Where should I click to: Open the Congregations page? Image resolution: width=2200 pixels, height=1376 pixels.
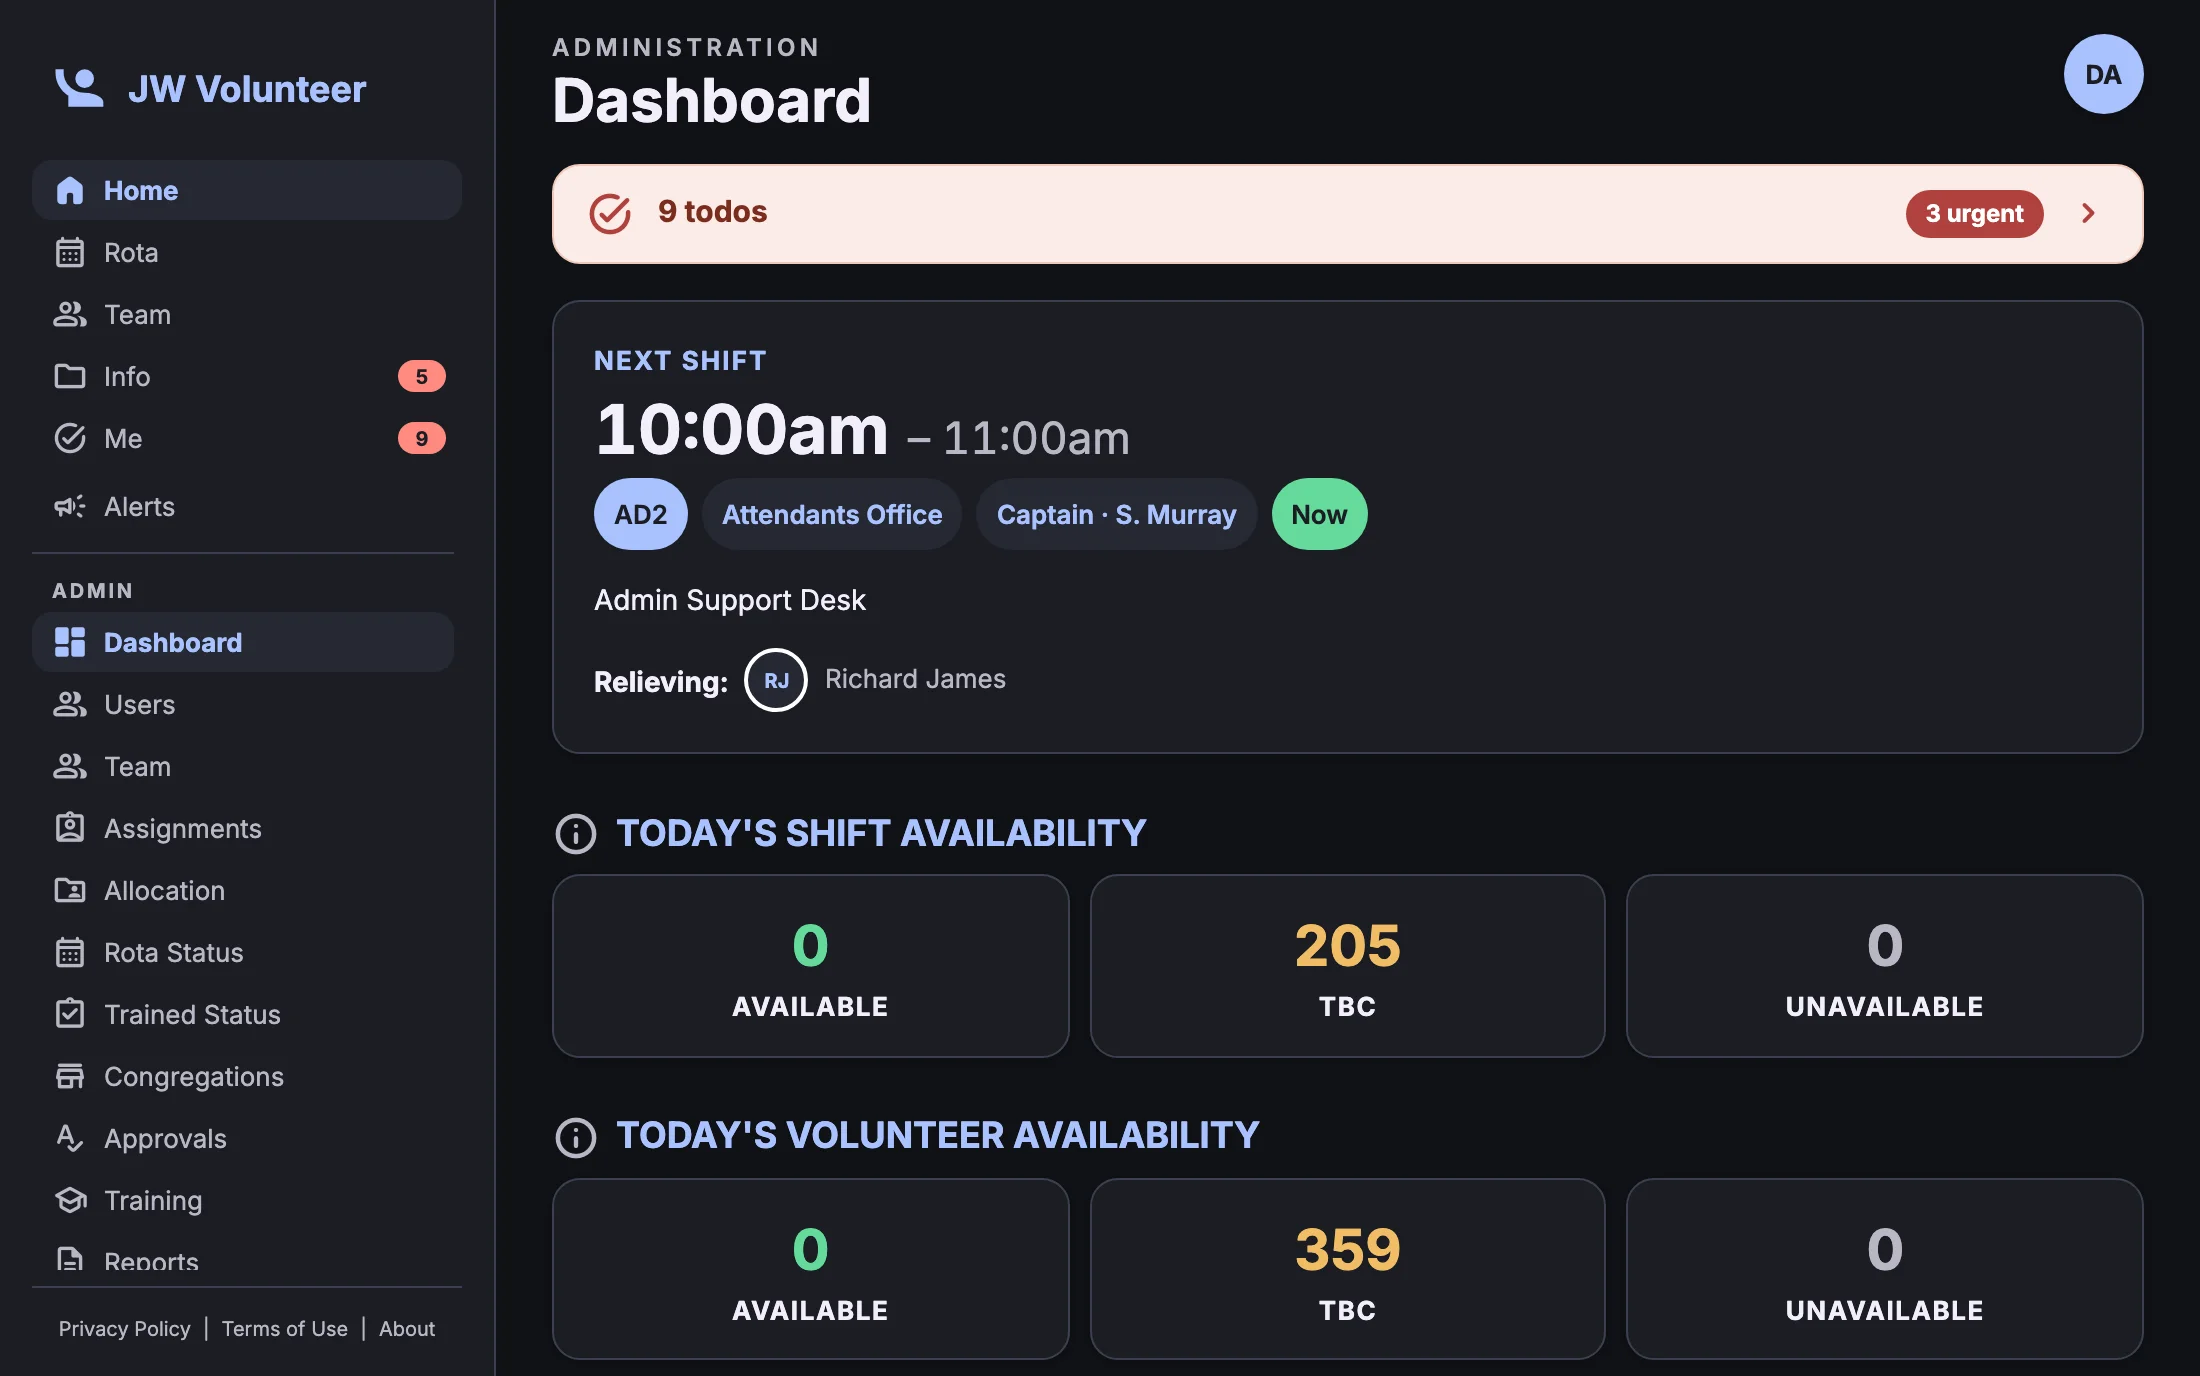[x=243, y=1076]
